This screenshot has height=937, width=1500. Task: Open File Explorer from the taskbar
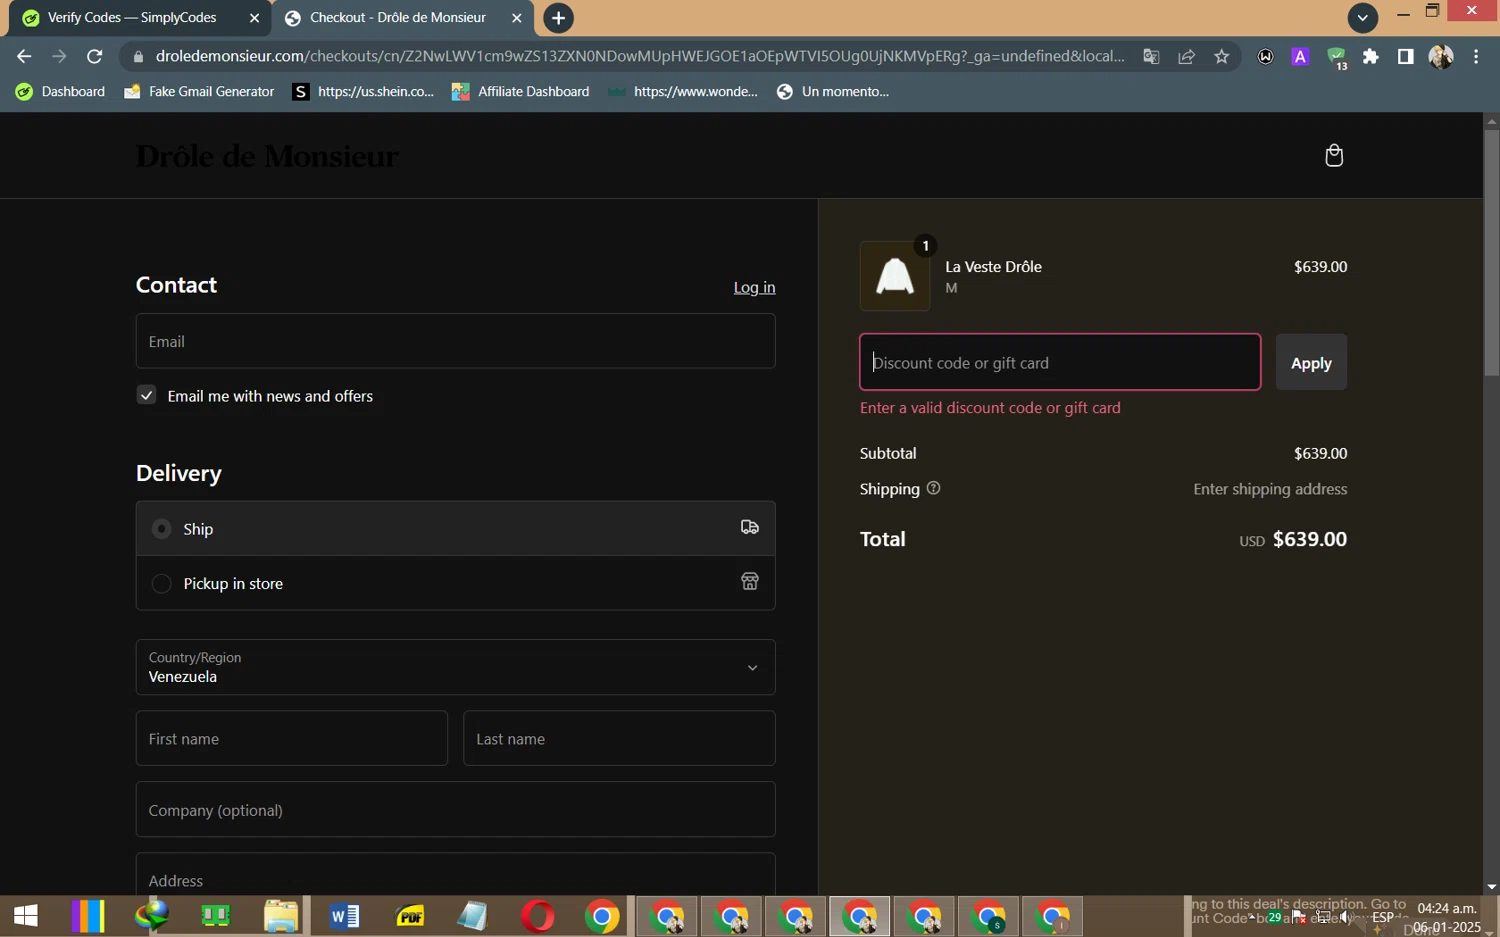click(281, 916)
